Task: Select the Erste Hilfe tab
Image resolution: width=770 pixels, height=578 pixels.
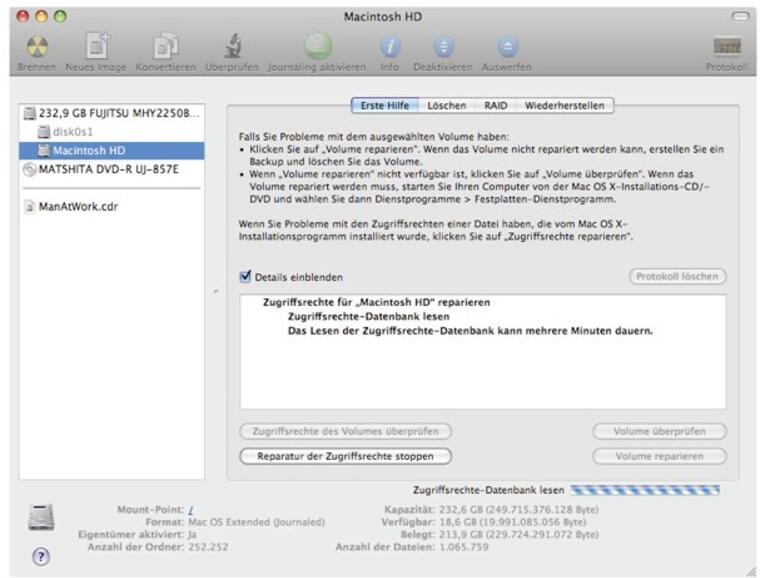Action: 384,105
